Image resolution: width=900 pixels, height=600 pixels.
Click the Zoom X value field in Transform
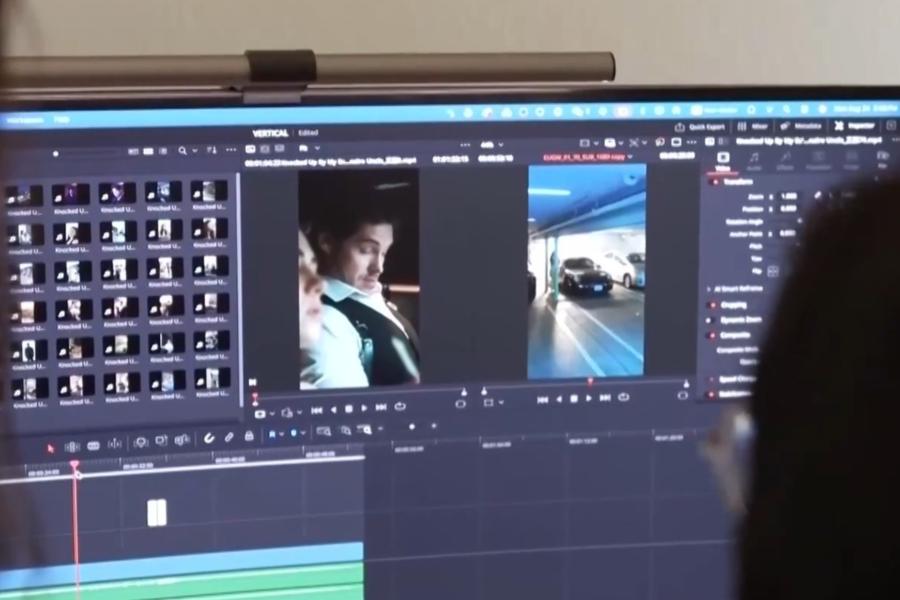790,196
